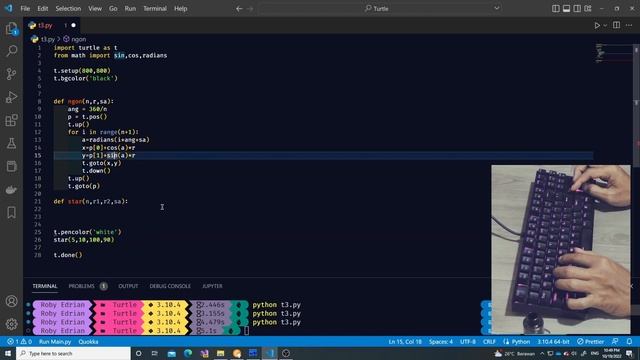Open the Windows Start button
The height and width of the screenshot is (360, 640).
pyautogui.click(x=8, y=353)
